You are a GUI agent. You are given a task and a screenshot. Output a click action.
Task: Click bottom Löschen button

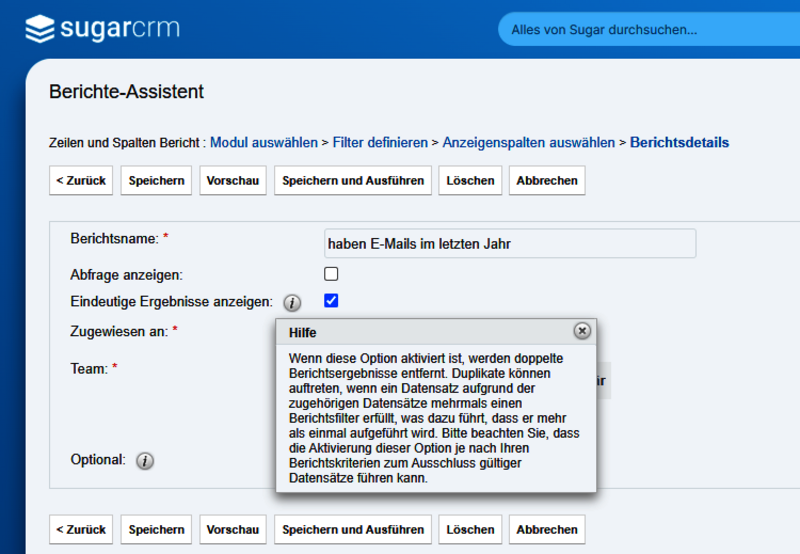point(470,530)
